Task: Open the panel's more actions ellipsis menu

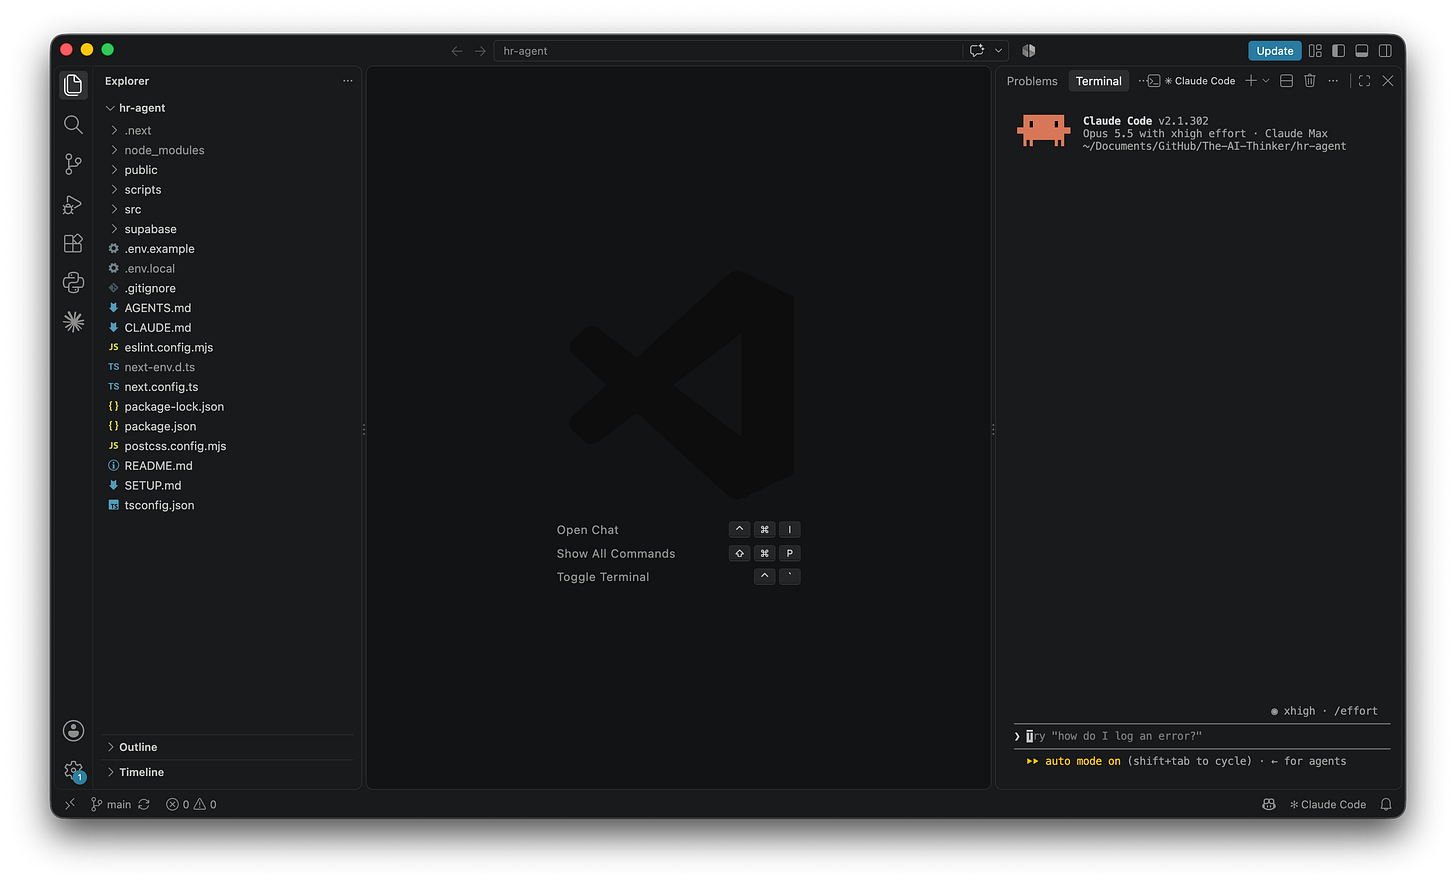Action: click(1333, 81)
